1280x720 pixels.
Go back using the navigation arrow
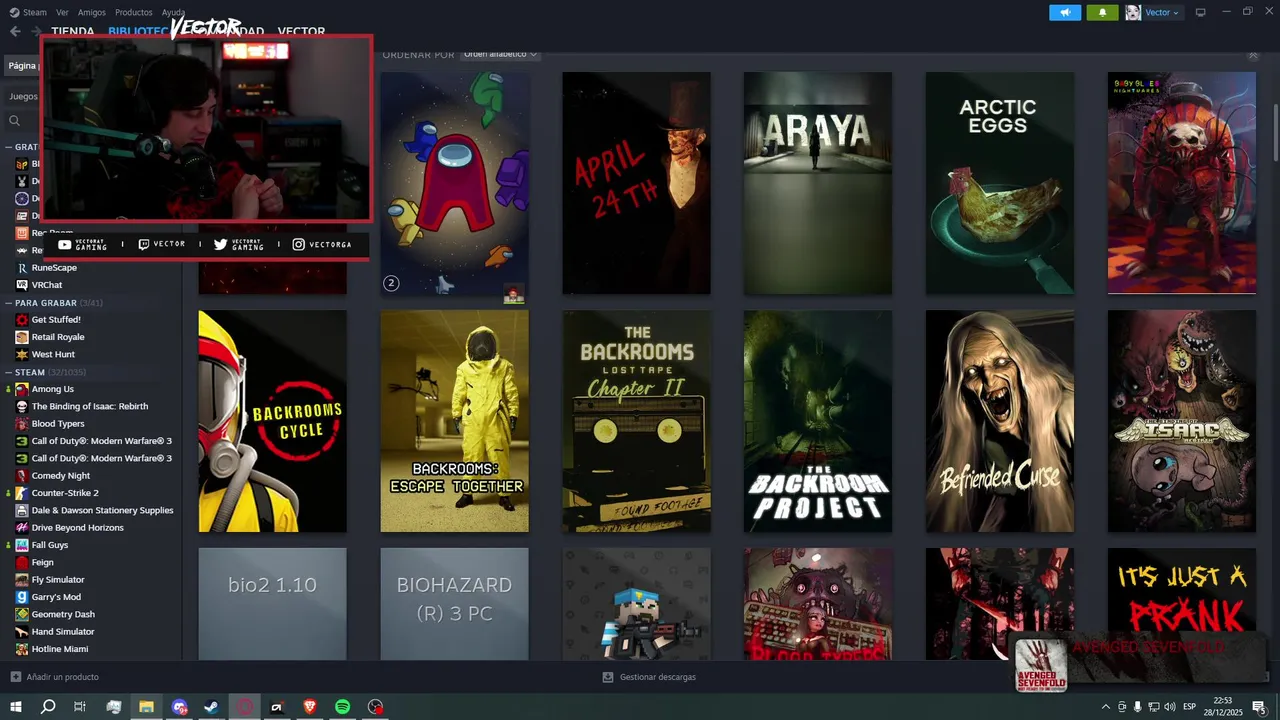(x=15, y=31)
